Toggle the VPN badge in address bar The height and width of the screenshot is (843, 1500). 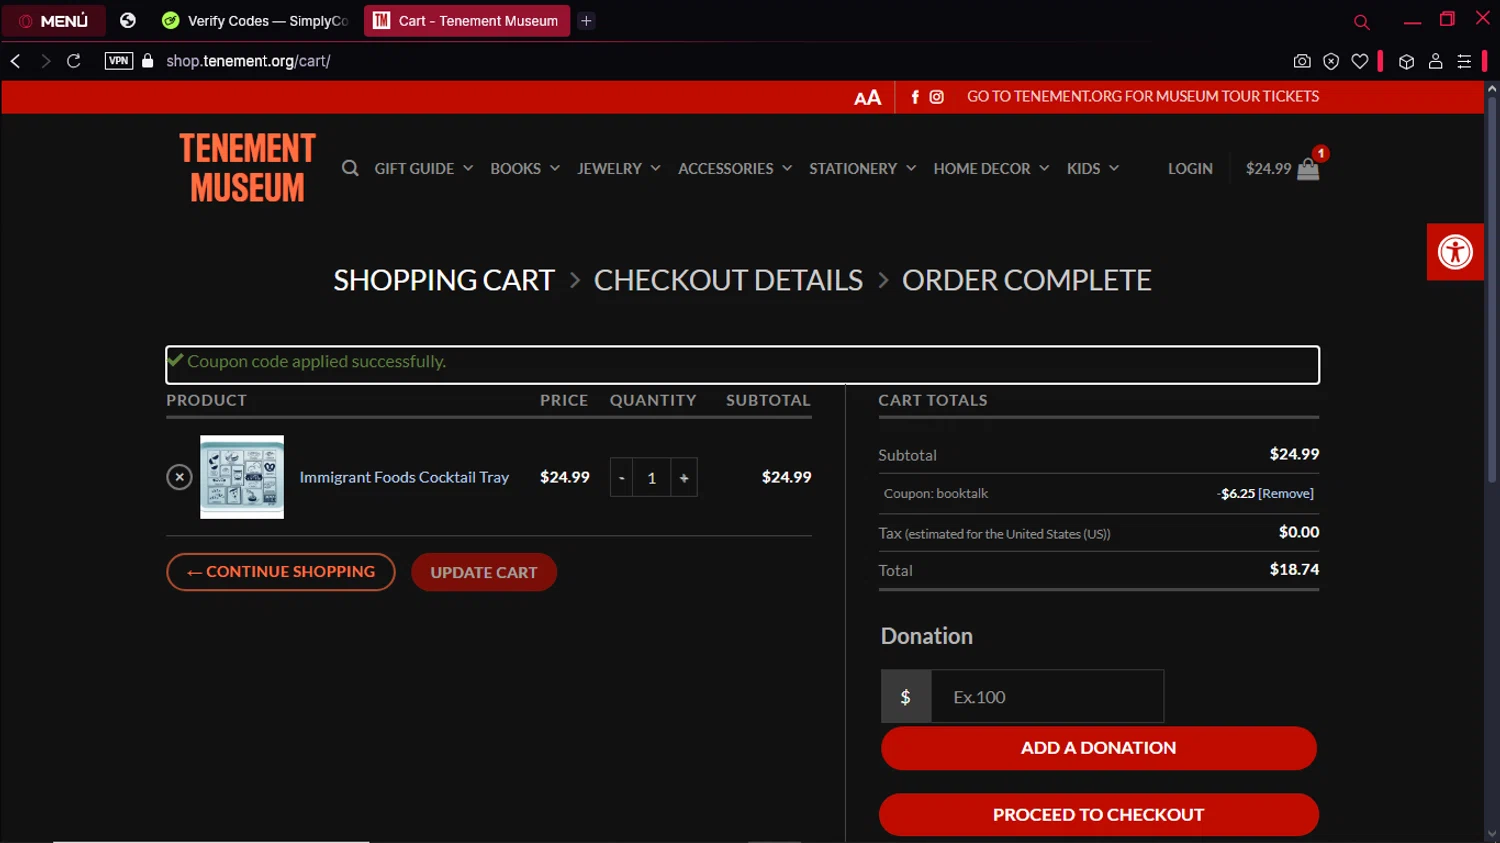pyautogui.click(x=119, y=61)
